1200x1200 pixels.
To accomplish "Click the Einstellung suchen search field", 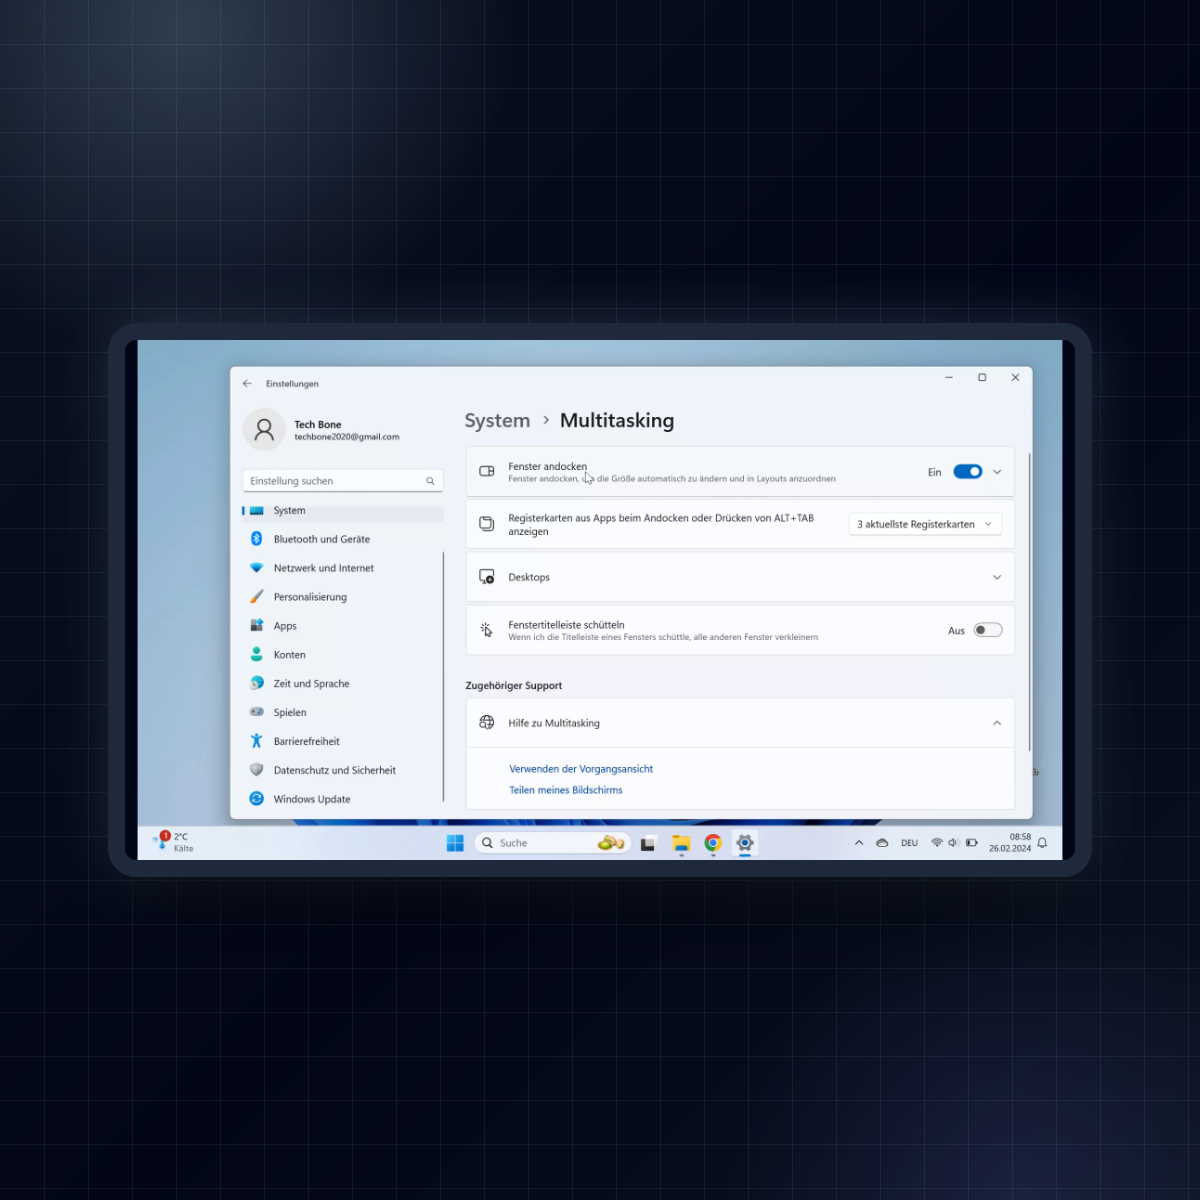I will tap(342, 481).
